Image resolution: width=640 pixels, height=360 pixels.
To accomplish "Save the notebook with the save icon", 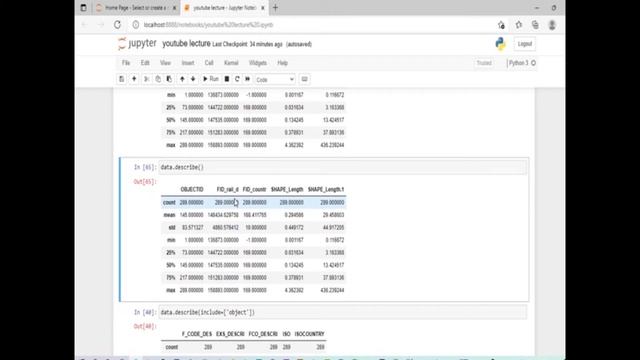I will click(121, 79).
